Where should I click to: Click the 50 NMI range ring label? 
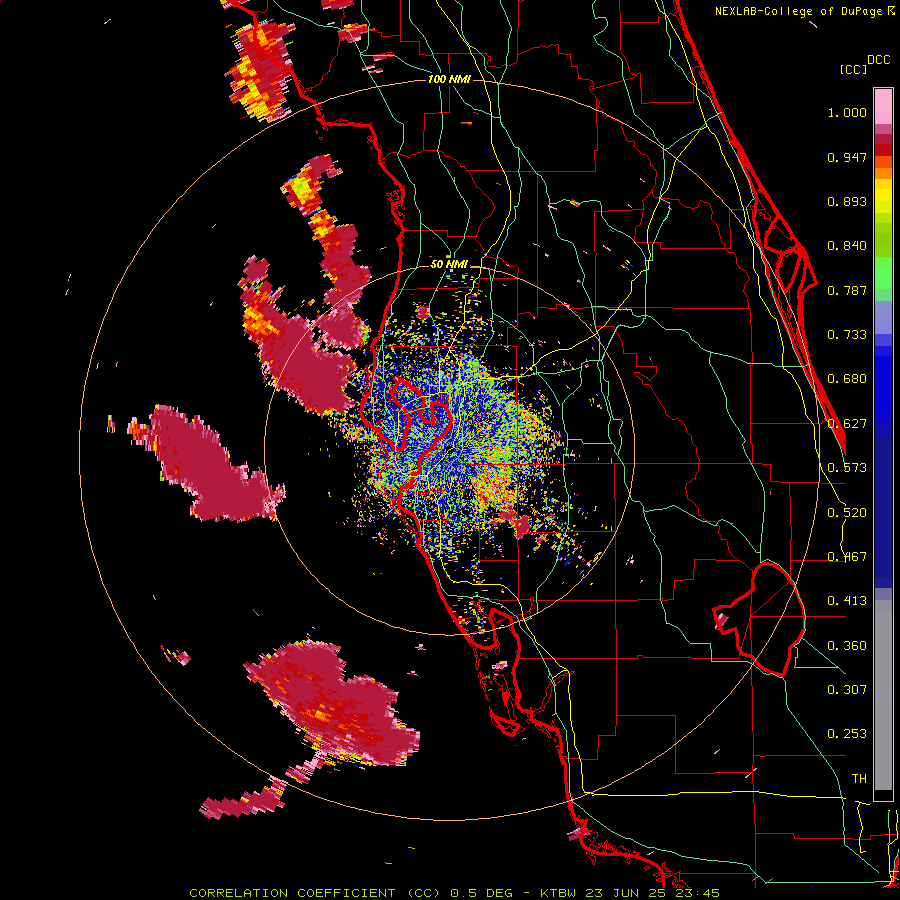[449, 264]
